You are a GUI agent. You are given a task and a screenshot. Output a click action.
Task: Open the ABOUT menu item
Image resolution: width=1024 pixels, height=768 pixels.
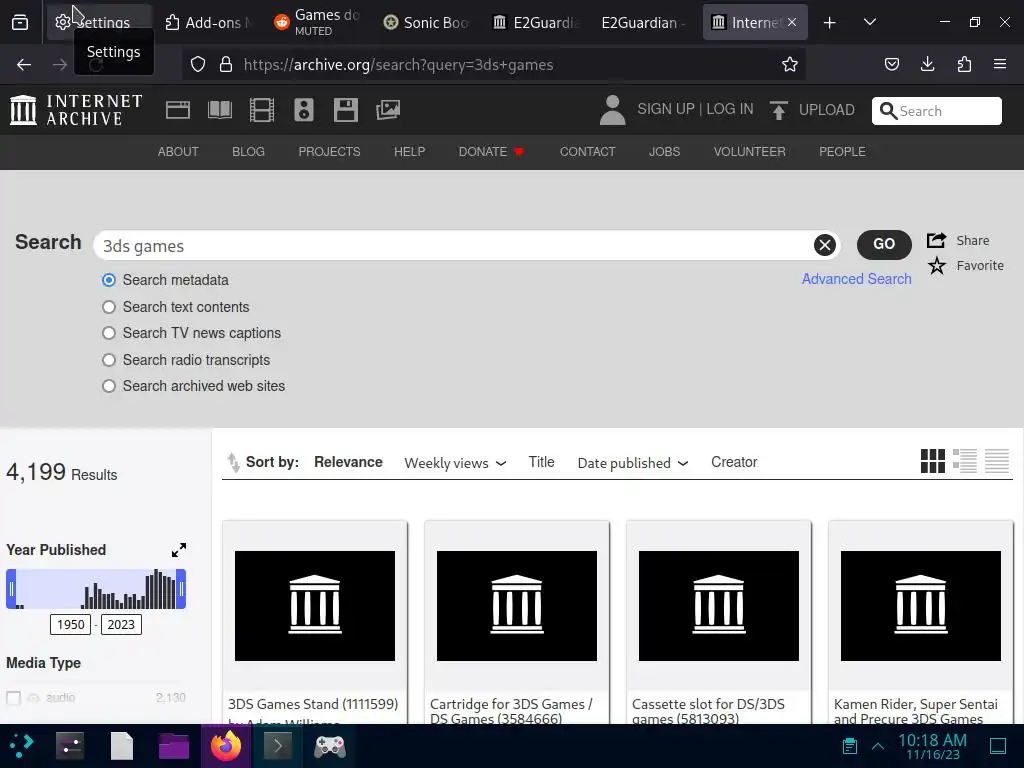click(x=178, y=152)
